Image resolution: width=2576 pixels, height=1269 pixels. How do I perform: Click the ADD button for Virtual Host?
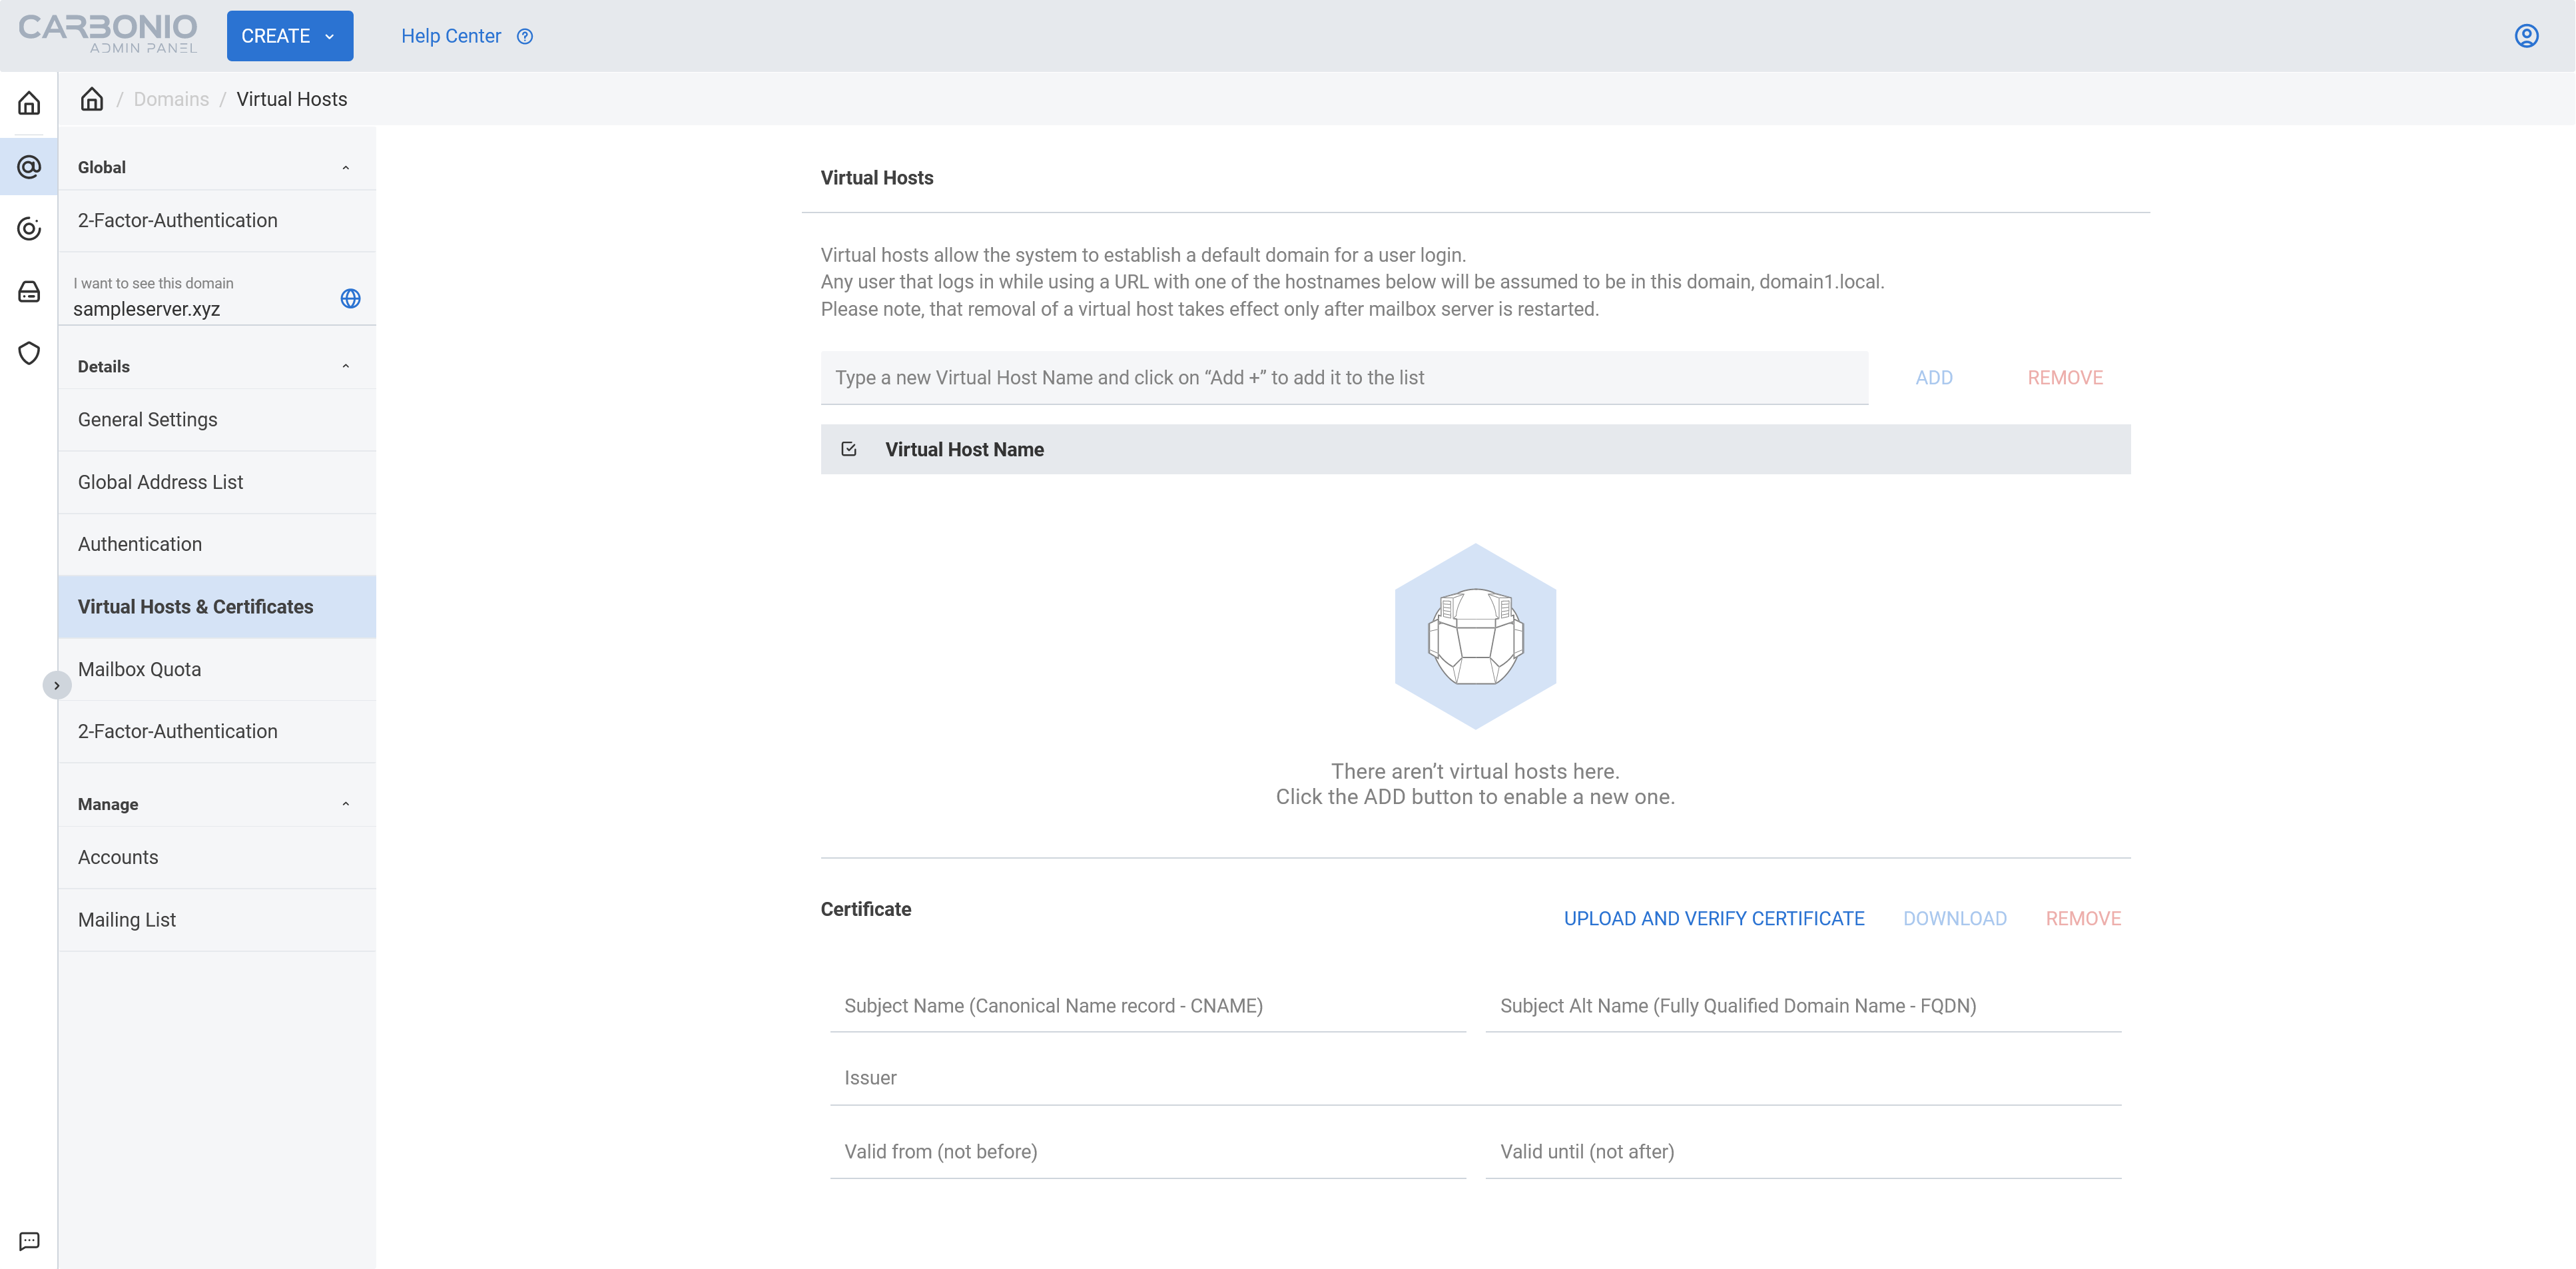pyautogui.click(x=1933, y=376)
